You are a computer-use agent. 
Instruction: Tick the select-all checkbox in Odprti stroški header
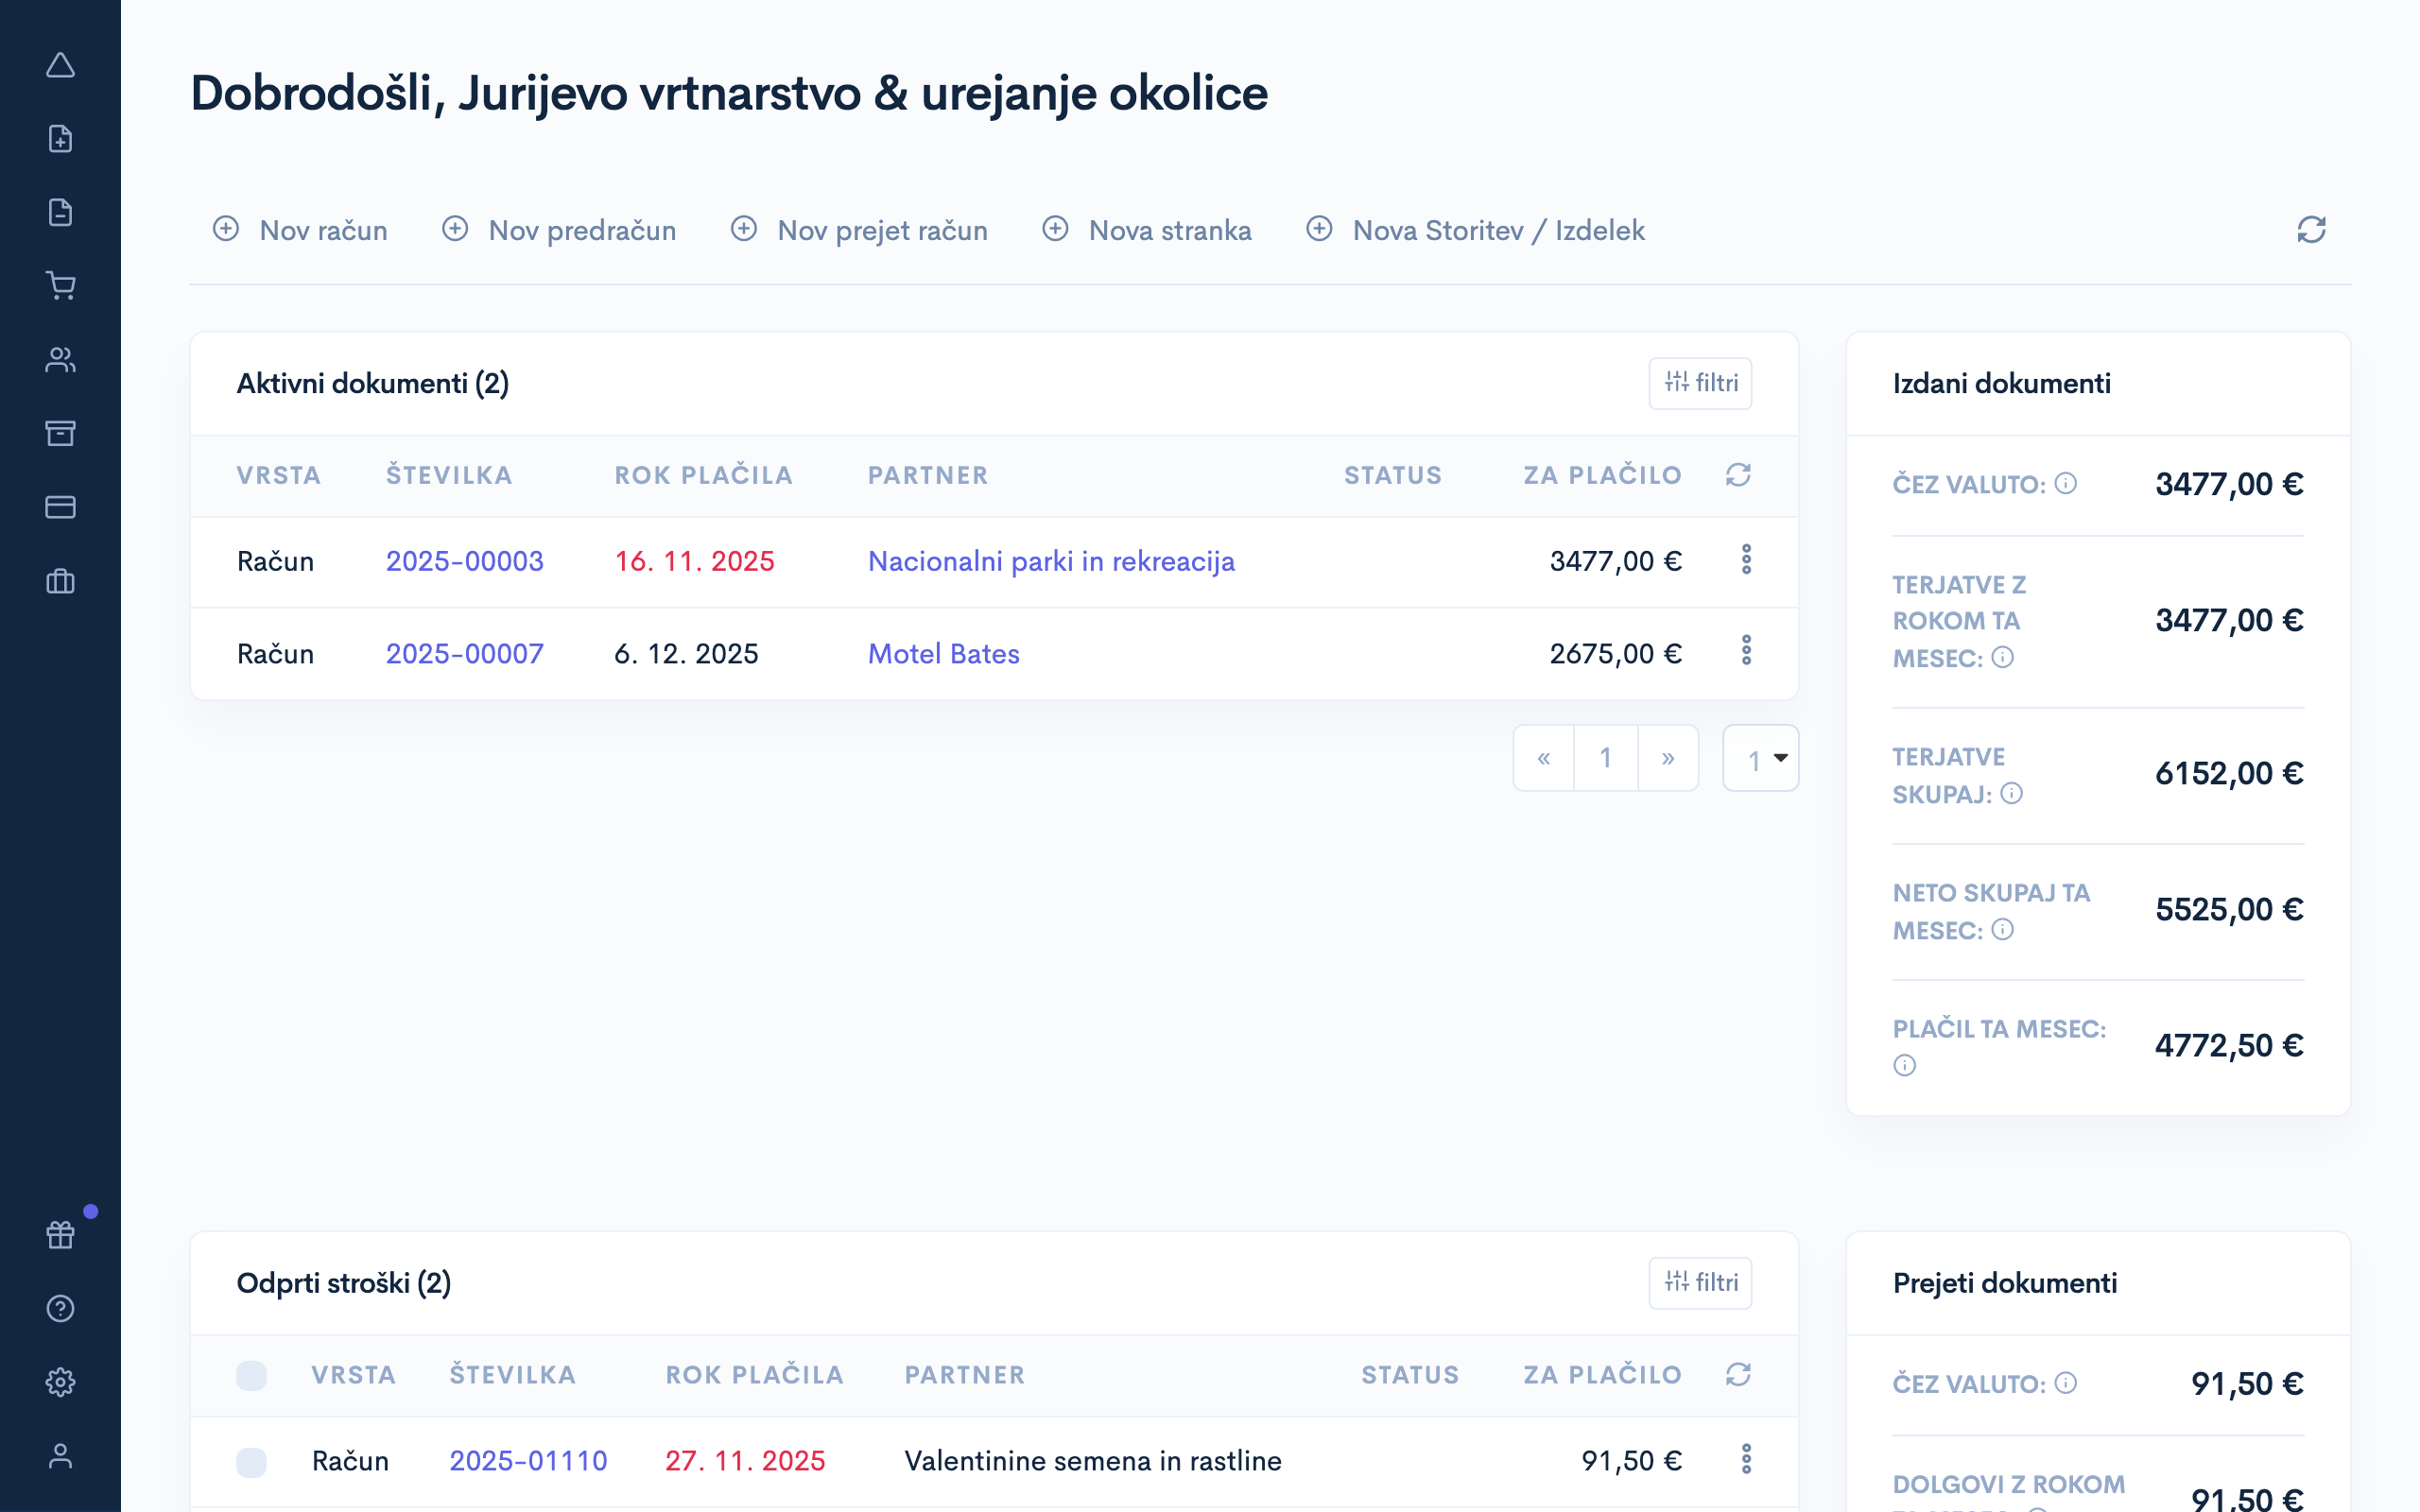pyautogui.click(x=251, y=1375)
